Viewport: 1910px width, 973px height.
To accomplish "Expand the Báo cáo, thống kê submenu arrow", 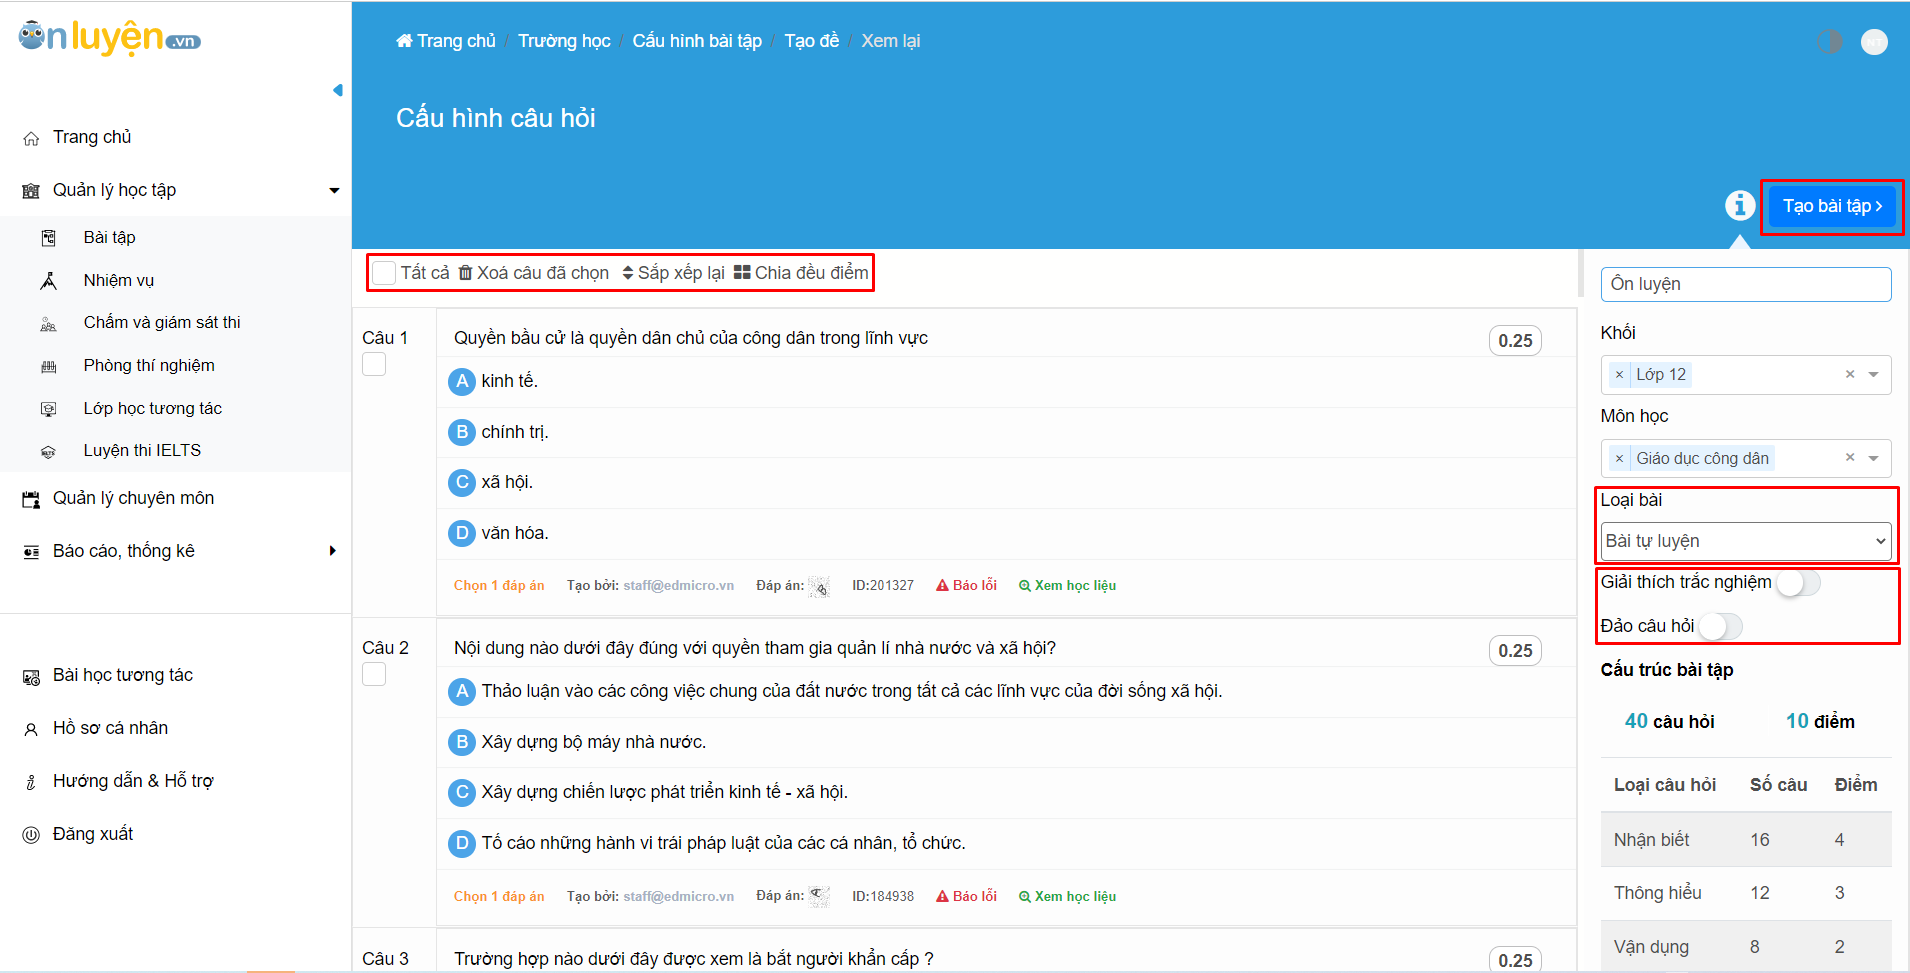I will (x=333, y=551).
